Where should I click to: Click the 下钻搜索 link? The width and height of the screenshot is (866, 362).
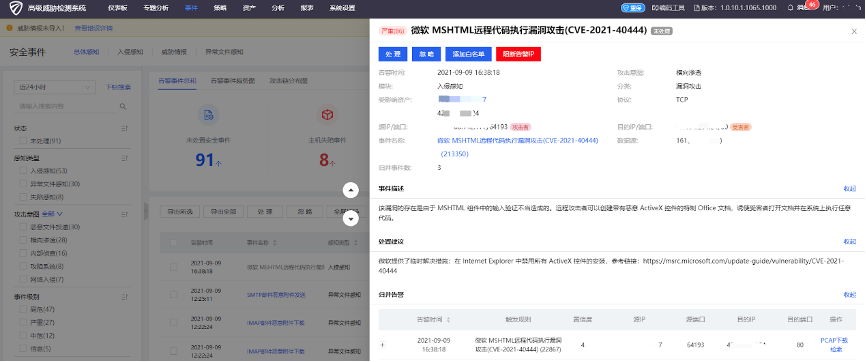pyautogui.click(x=118, y=87)
